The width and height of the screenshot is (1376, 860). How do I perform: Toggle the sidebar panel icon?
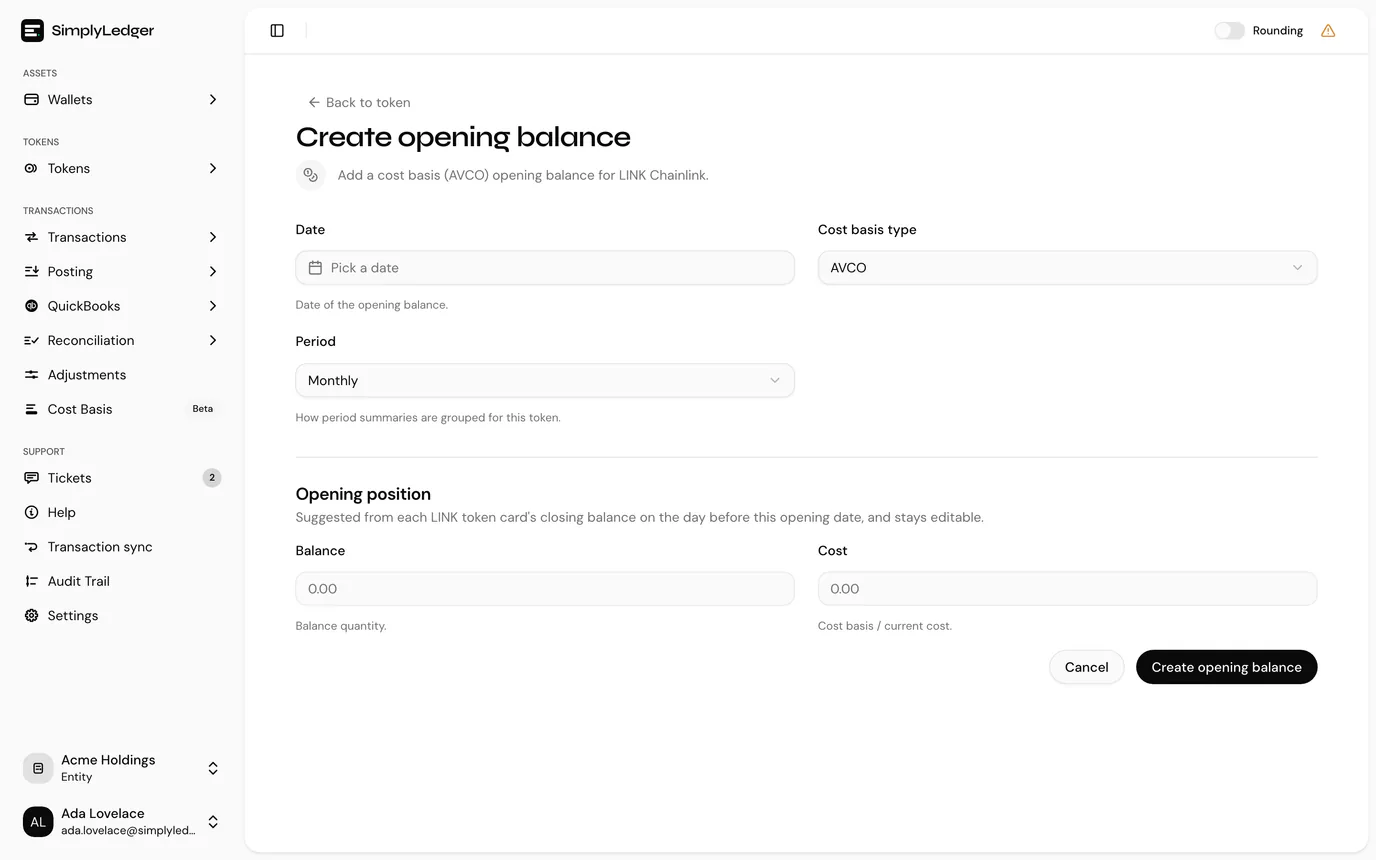277,31
